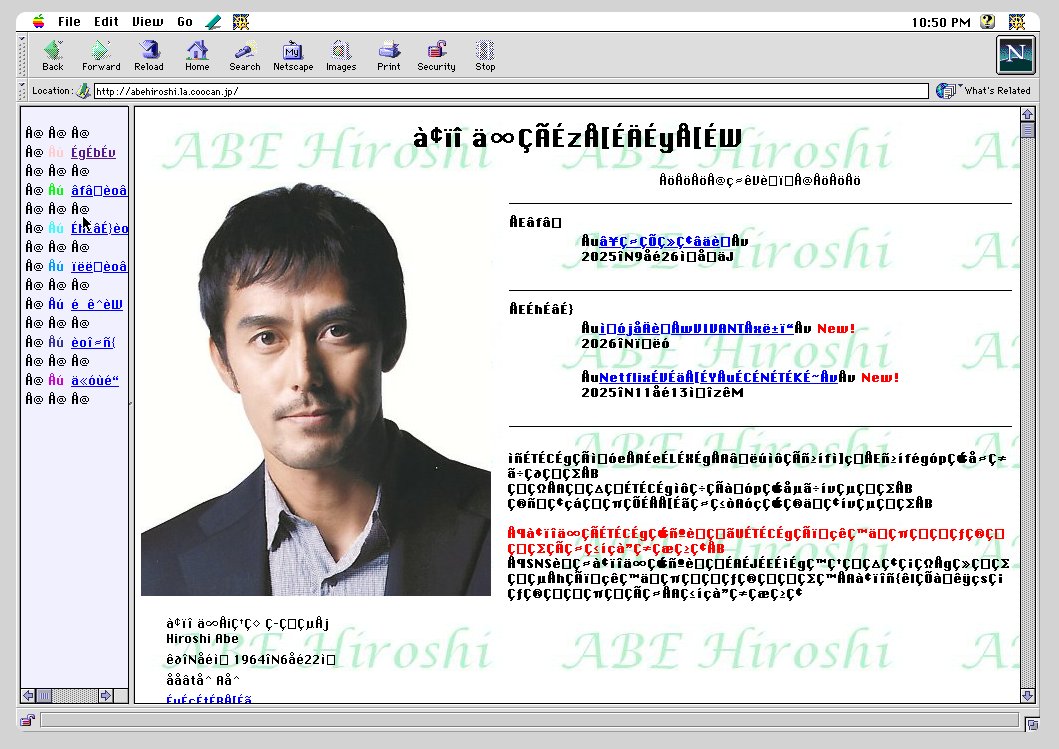Viewport: 1059px width, 749px height.
Task: Click the padlock icon in status bar
Action: pyautogui.click(x=28, y=721)
